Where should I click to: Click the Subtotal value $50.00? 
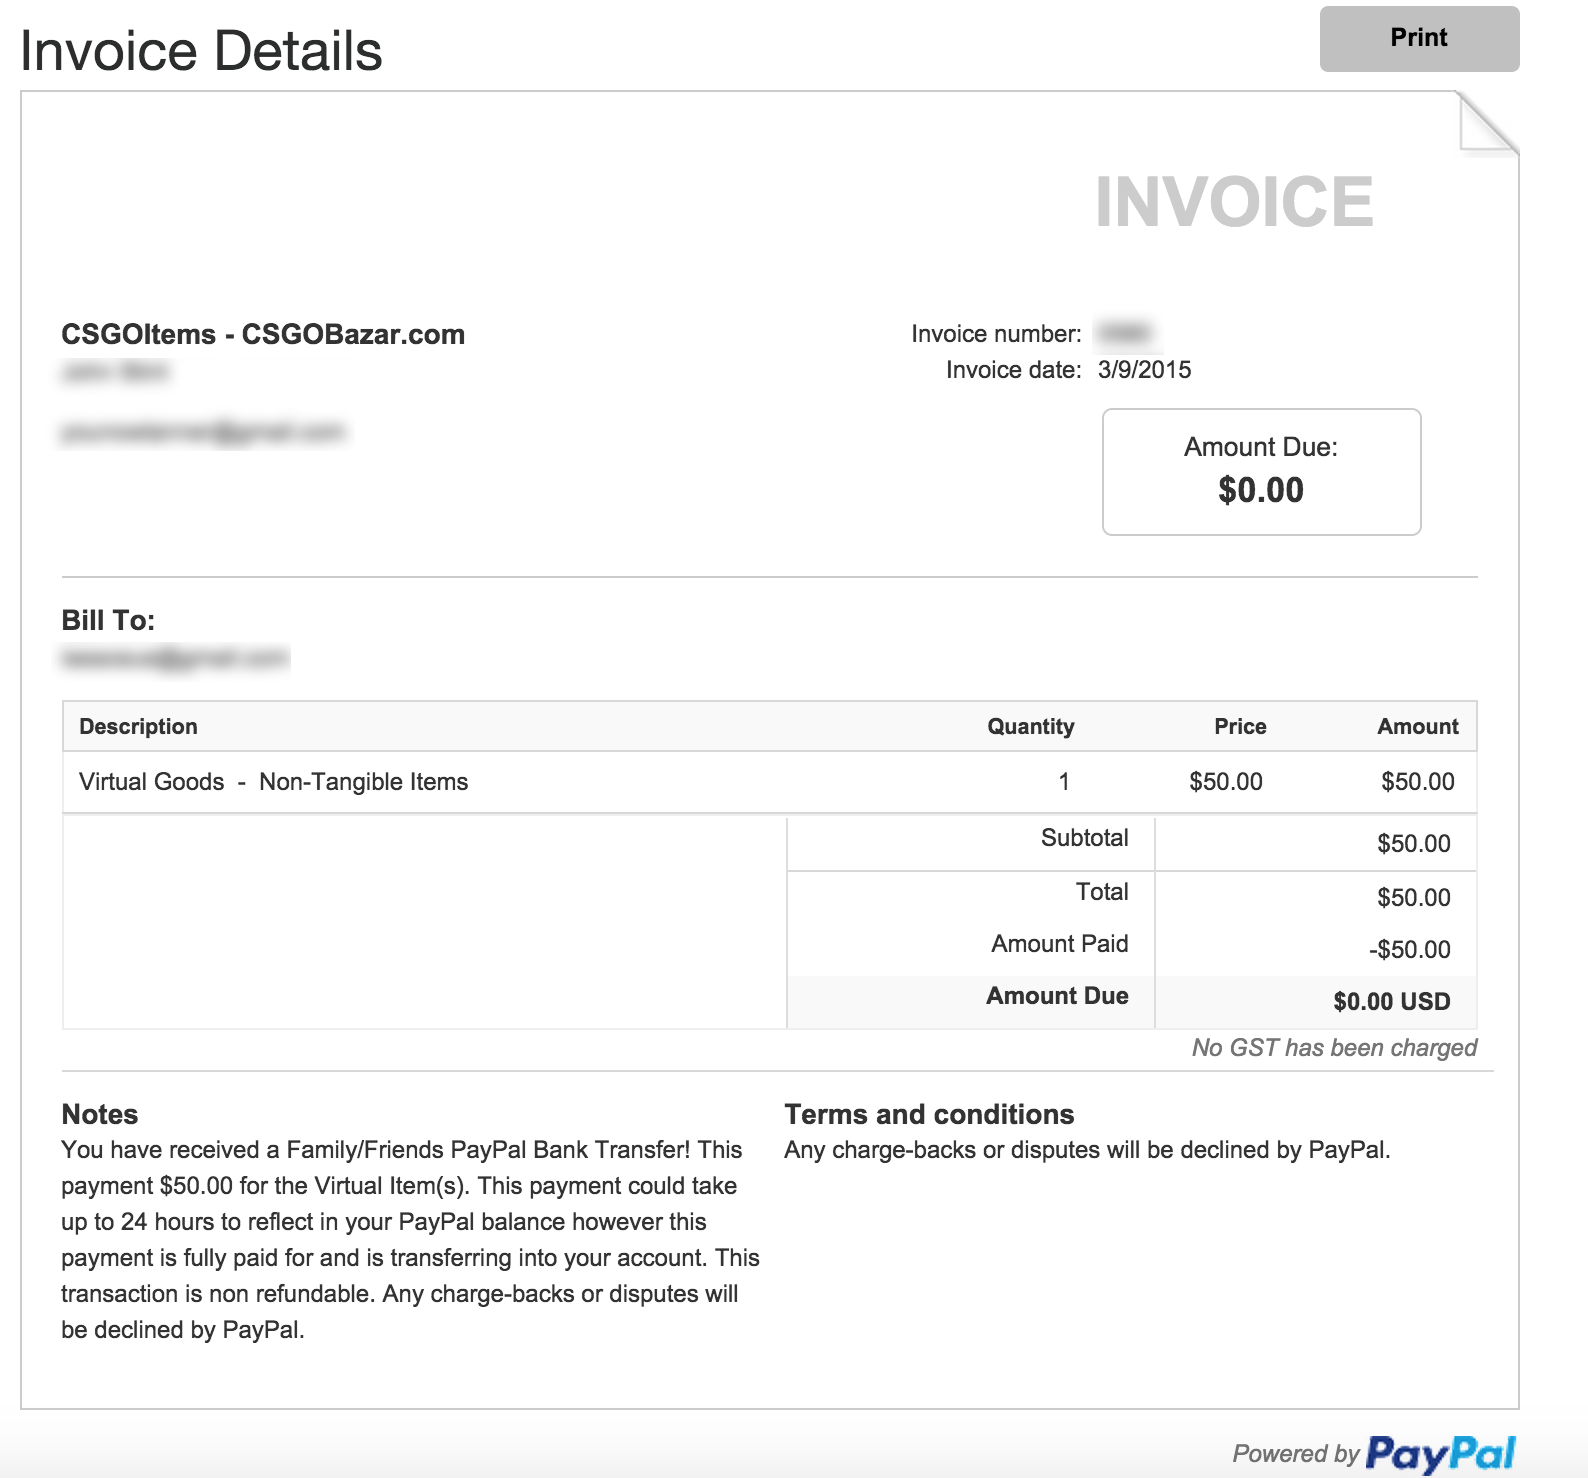click(1413, 844)
